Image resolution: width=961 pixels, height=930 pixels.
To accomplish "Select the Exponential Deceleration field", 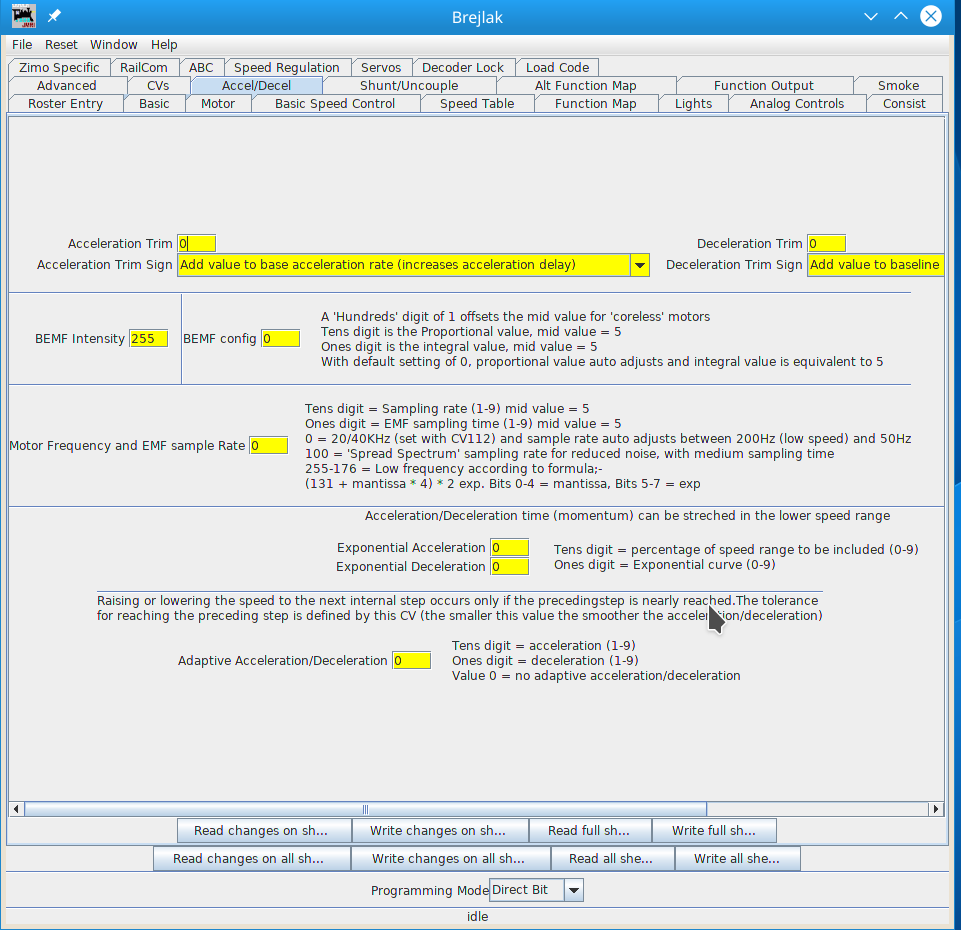I will pyautogui.click(x=509, y=567).
